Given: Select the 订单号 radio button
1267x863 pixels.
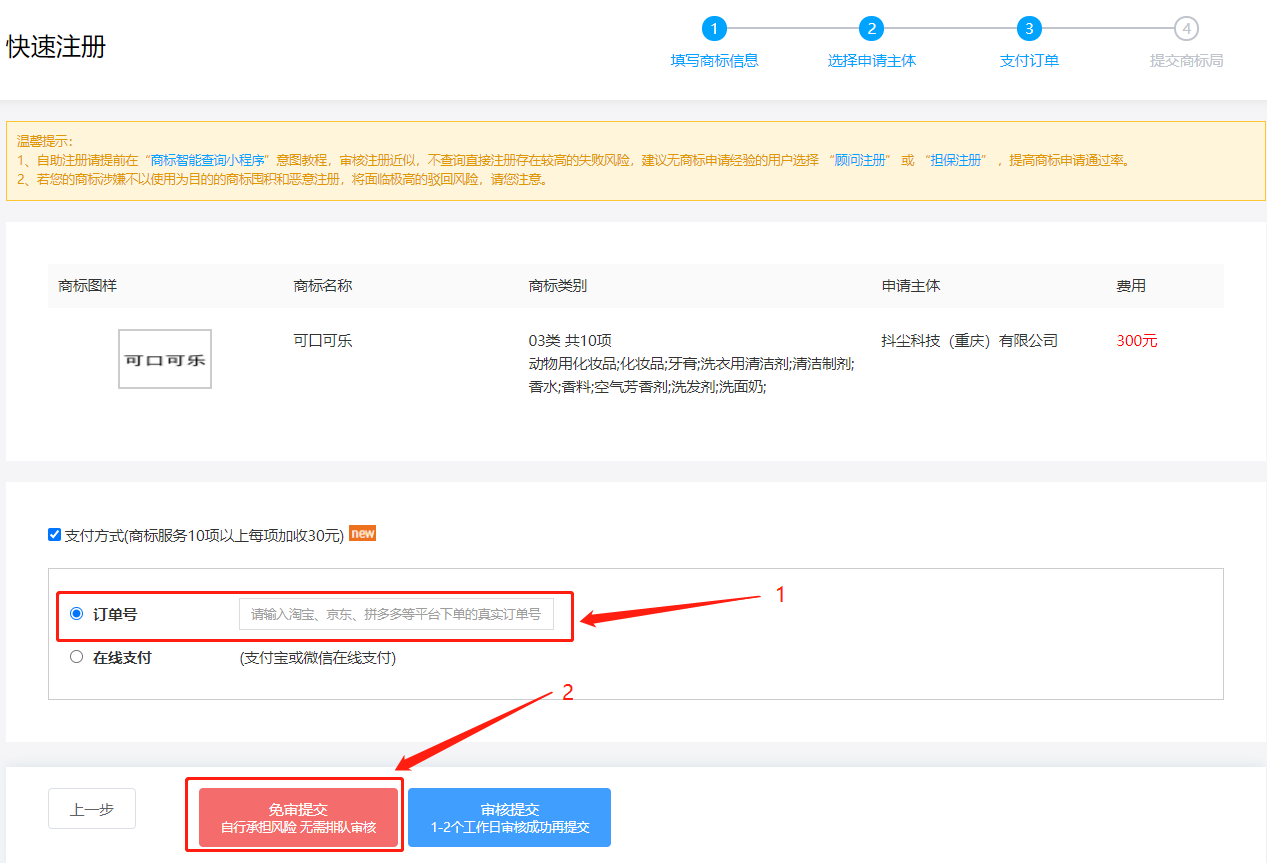Looking at the screenshot, I should 77,614.
